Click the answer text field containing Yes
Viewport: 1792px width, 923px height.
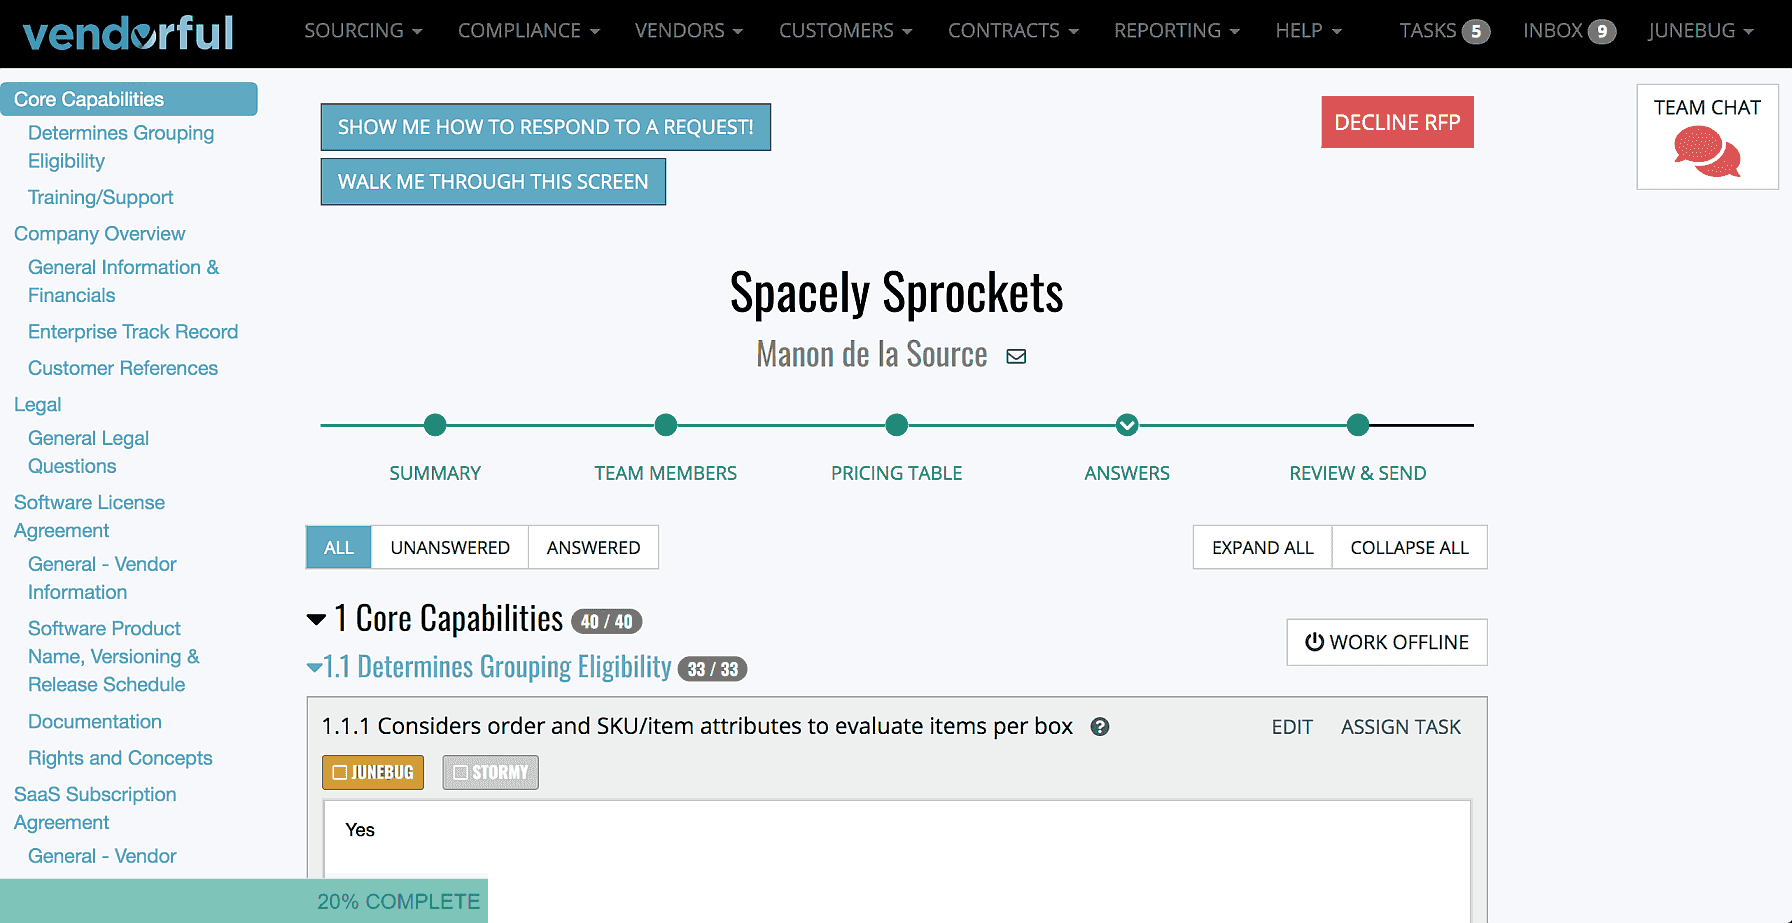(897, 861)
